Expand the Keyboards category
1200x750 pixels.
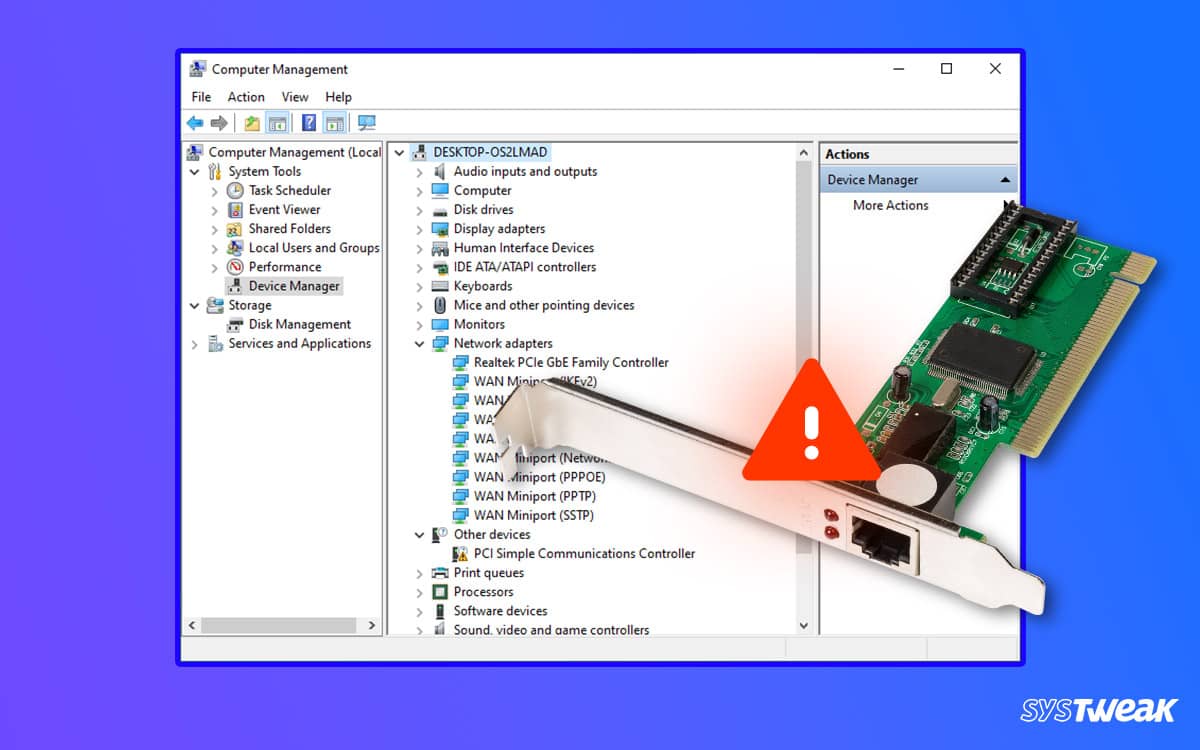(x=421, y=286)
